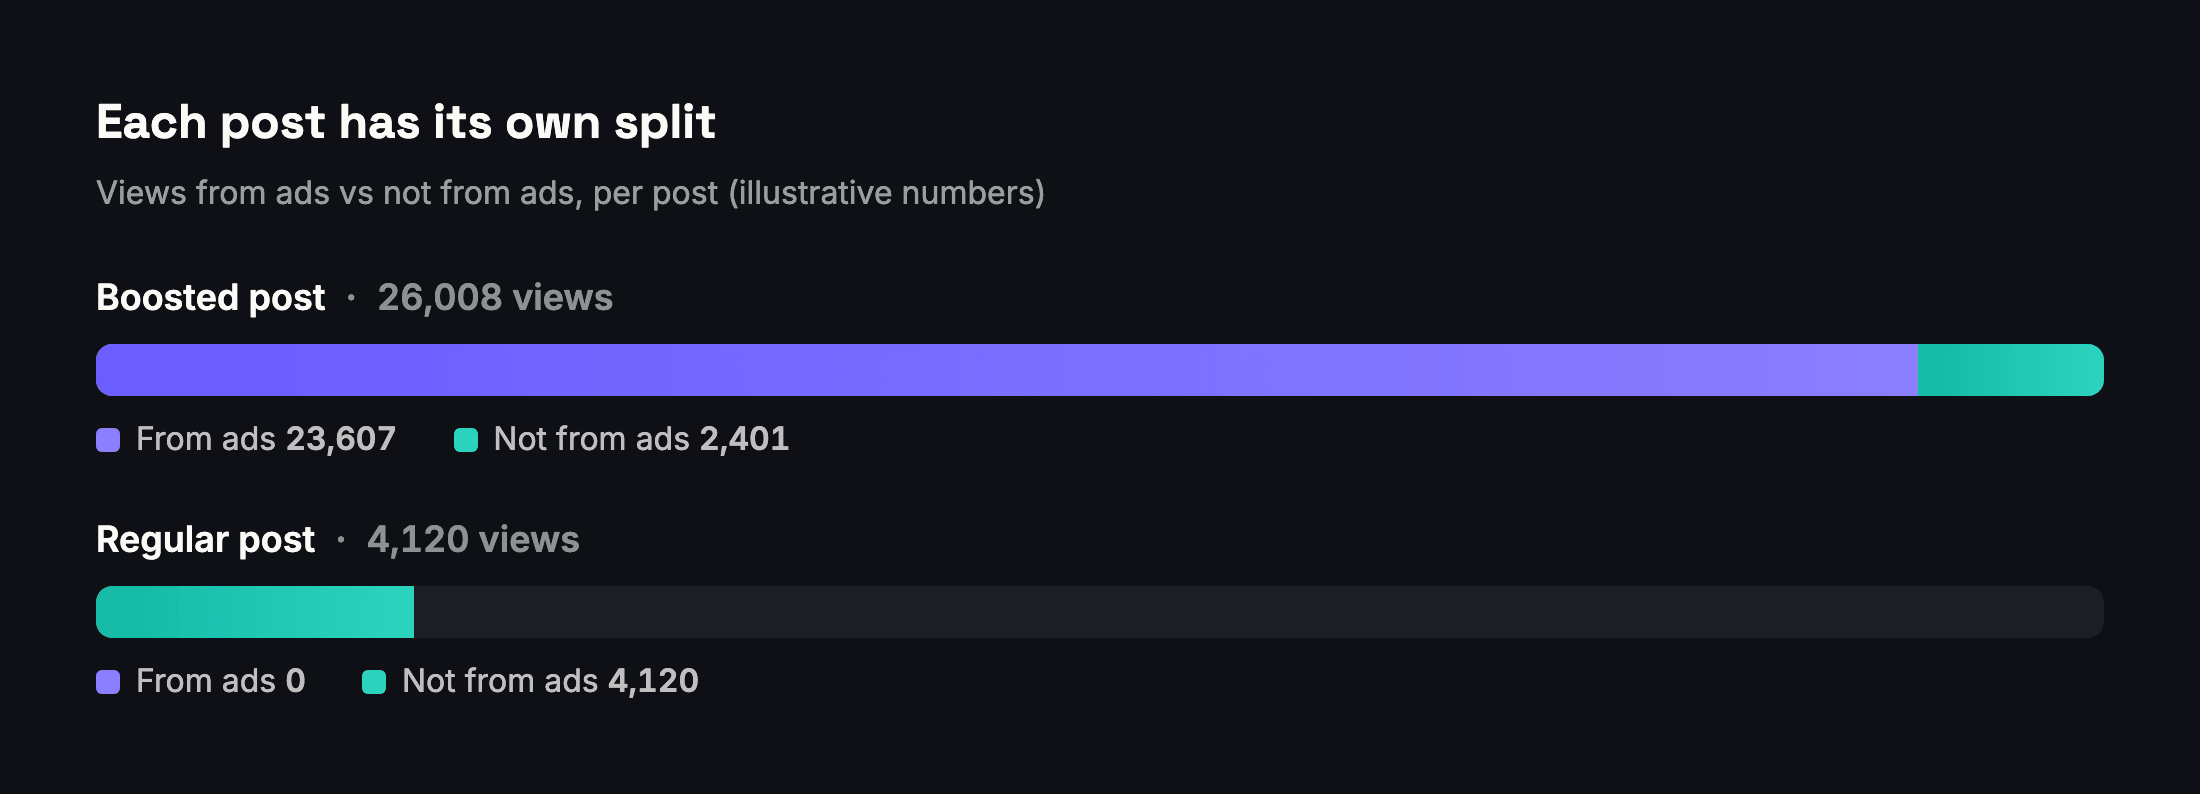Click the 26,008 views count
The height and width of the screenshot is (794, 2200).
point(495,298)
